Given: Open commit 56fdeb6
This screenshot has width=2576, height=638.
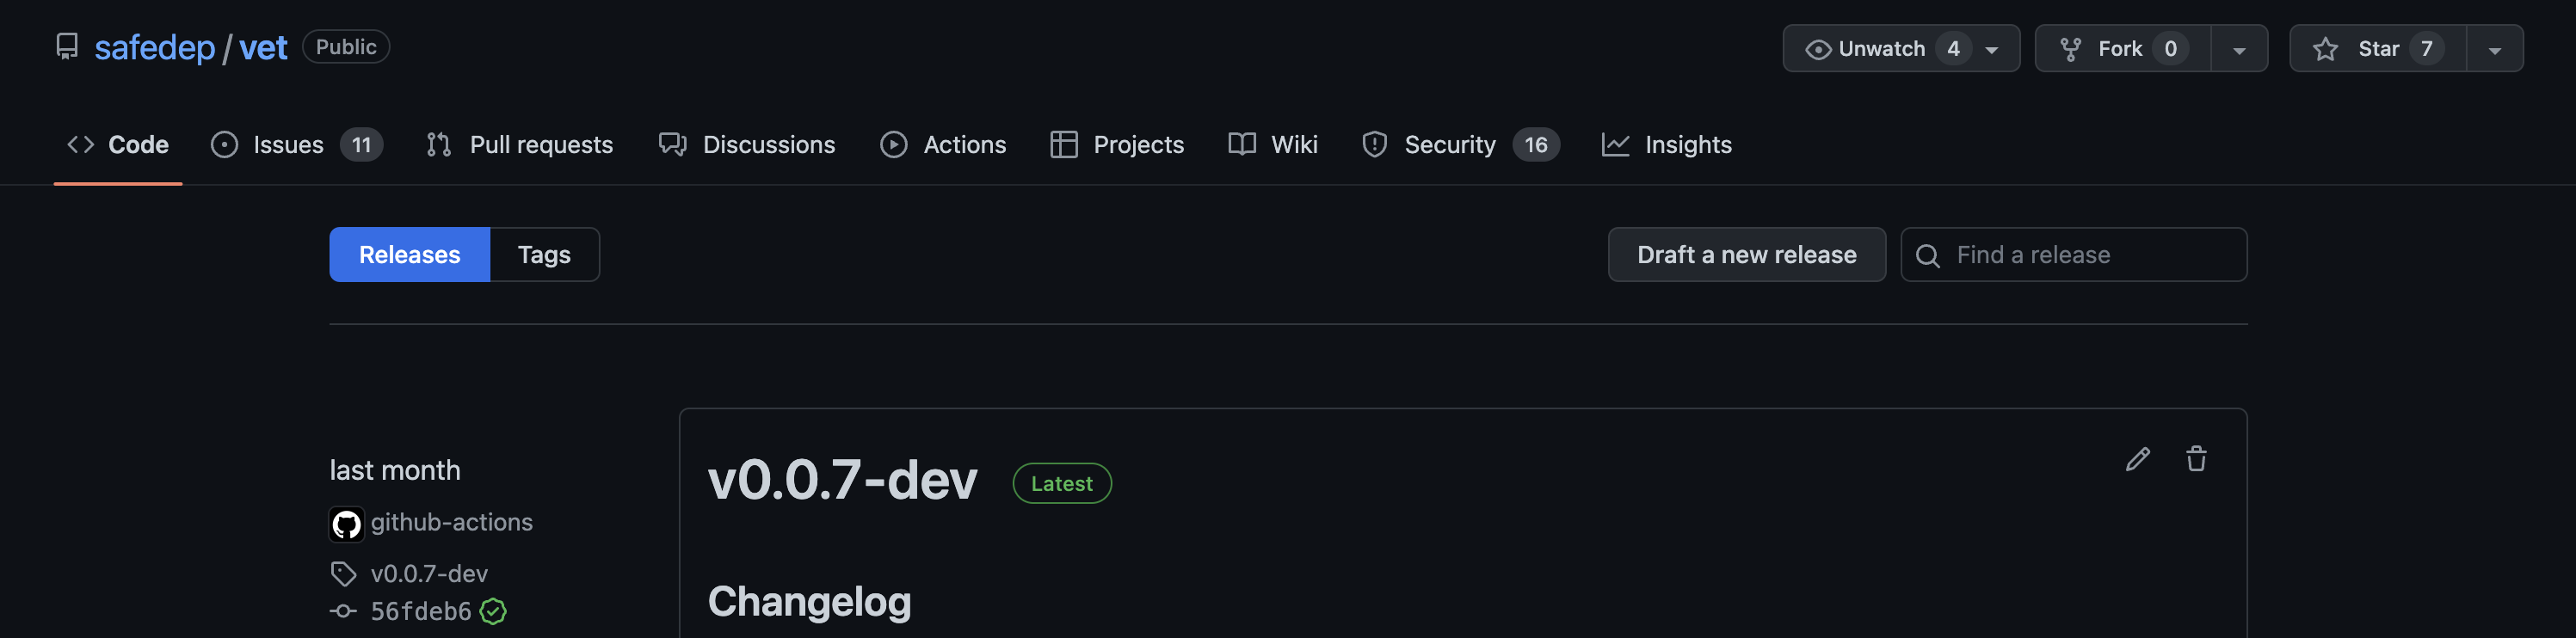Looking at the screenshot, I should click(421, 611).
